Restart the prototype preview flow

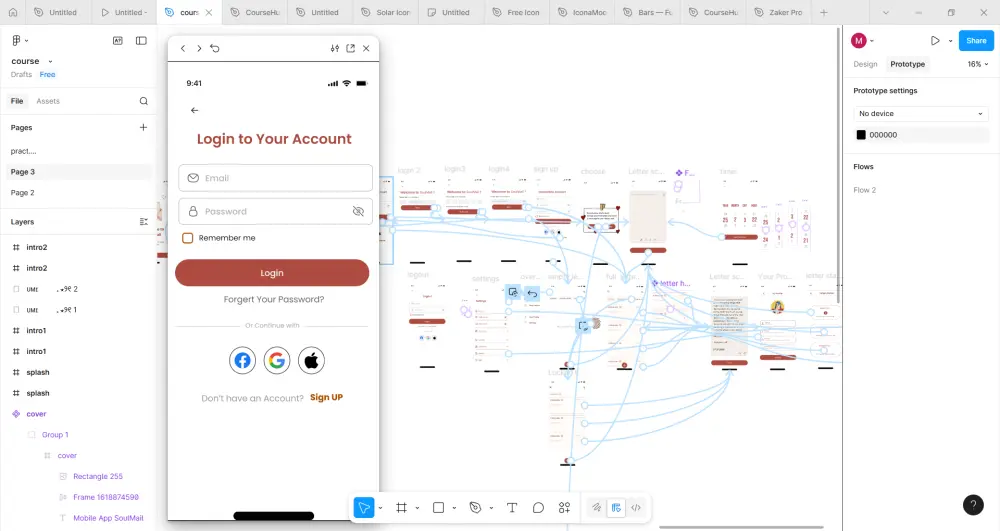[x=215, y=48]
